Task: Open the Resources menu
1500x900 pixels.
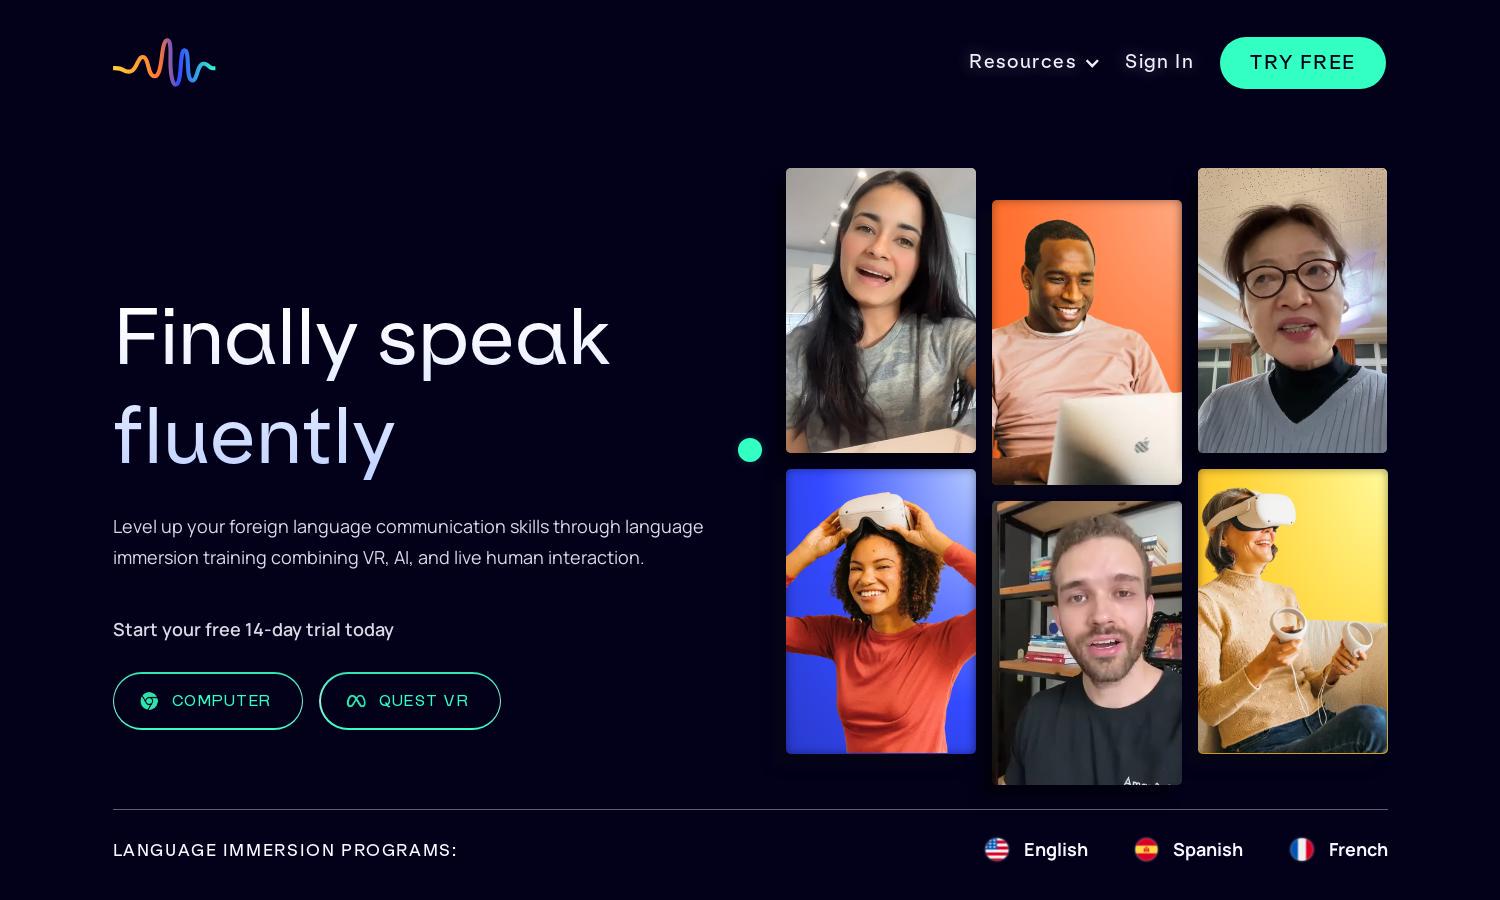Action: (x=1034, y=62)
